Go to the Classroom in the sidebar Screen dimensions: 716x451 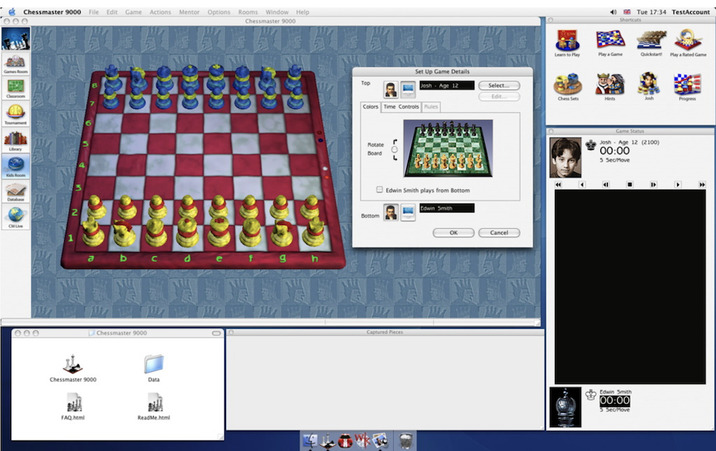(15, 87)
